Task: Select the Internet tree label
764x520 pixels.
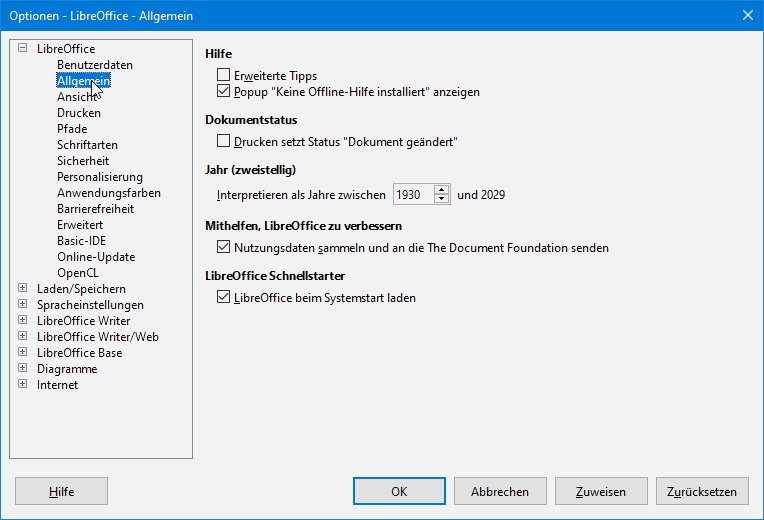Action: (x=57, y=385)
